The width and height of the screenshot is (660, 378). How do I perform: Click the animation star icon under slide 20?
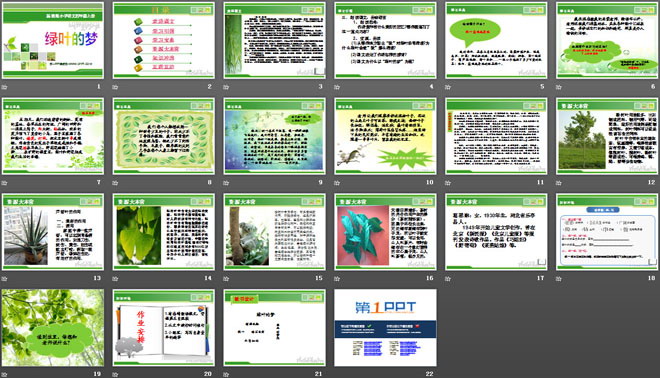click(x=115, y=374)
